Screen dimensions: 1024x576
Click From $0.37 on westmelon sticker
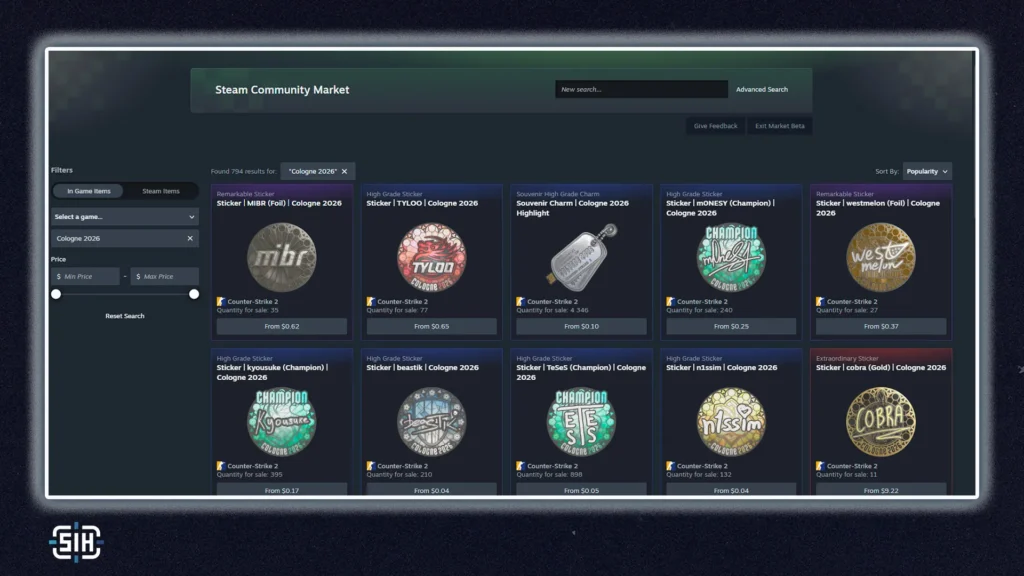coord(880,326)
